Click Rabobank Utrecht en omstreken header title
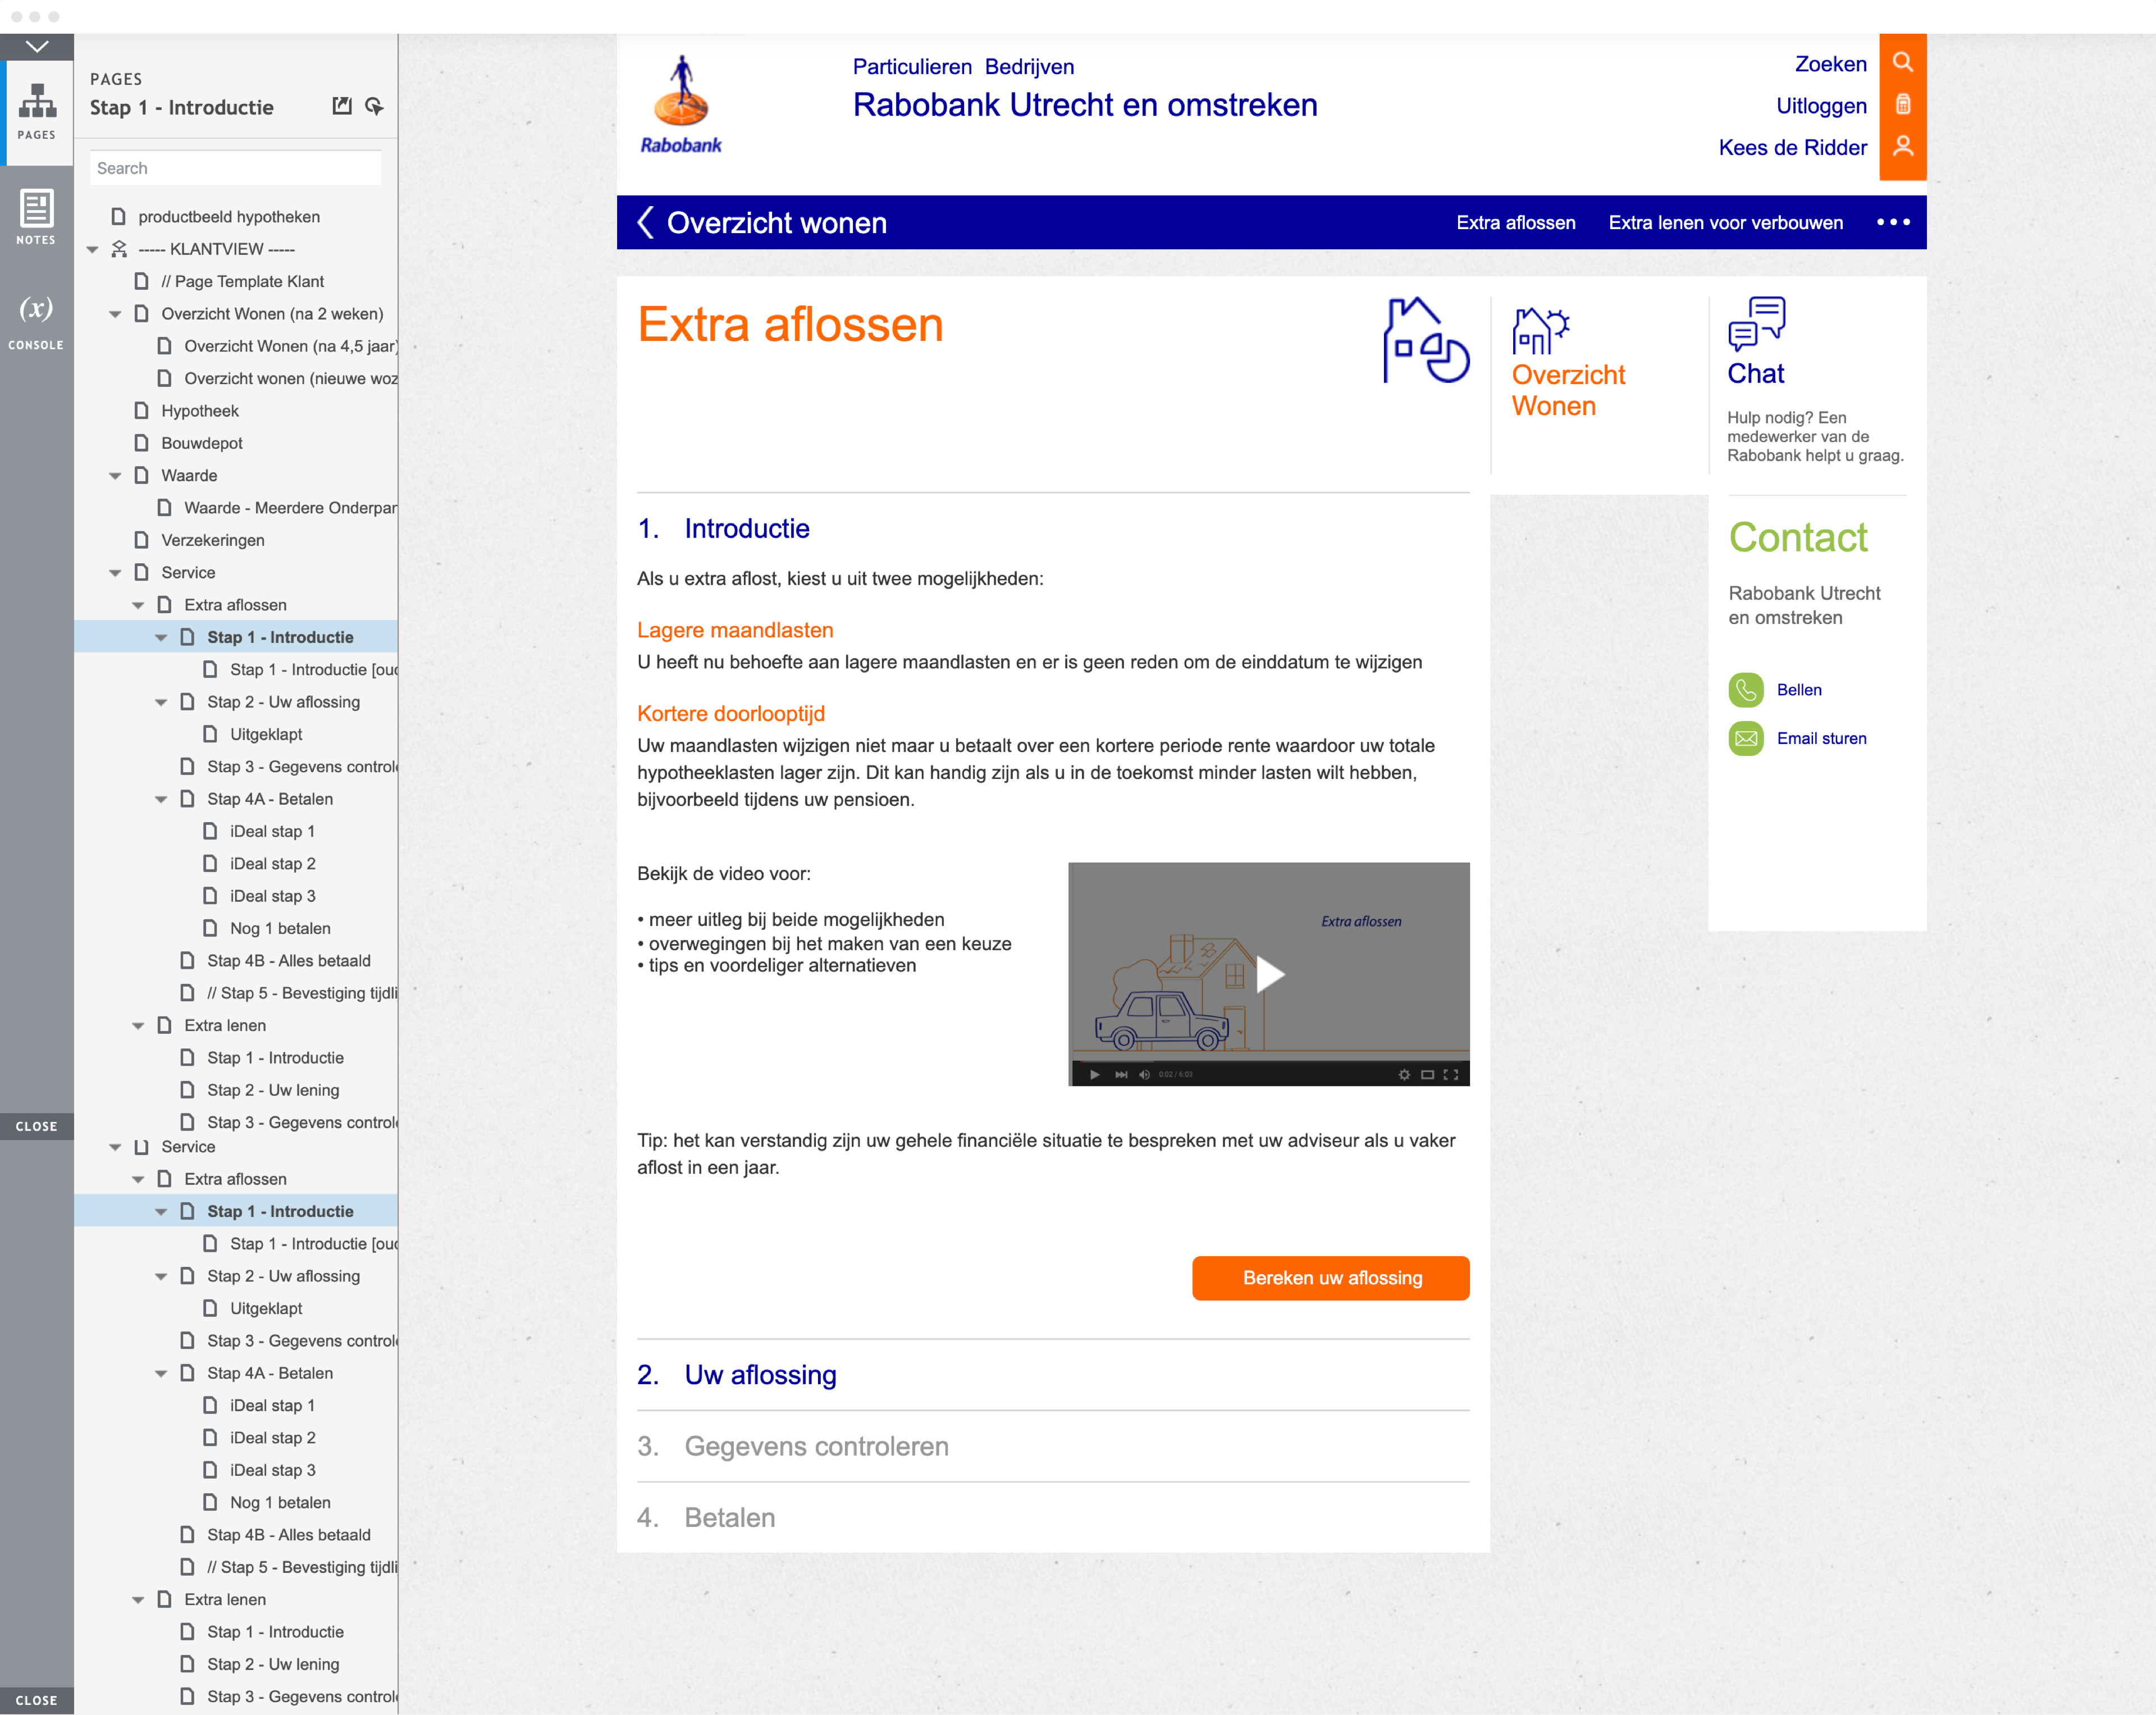Screen dimensions: 2156x1715 pyautogui.click(x=1085, y=105)
